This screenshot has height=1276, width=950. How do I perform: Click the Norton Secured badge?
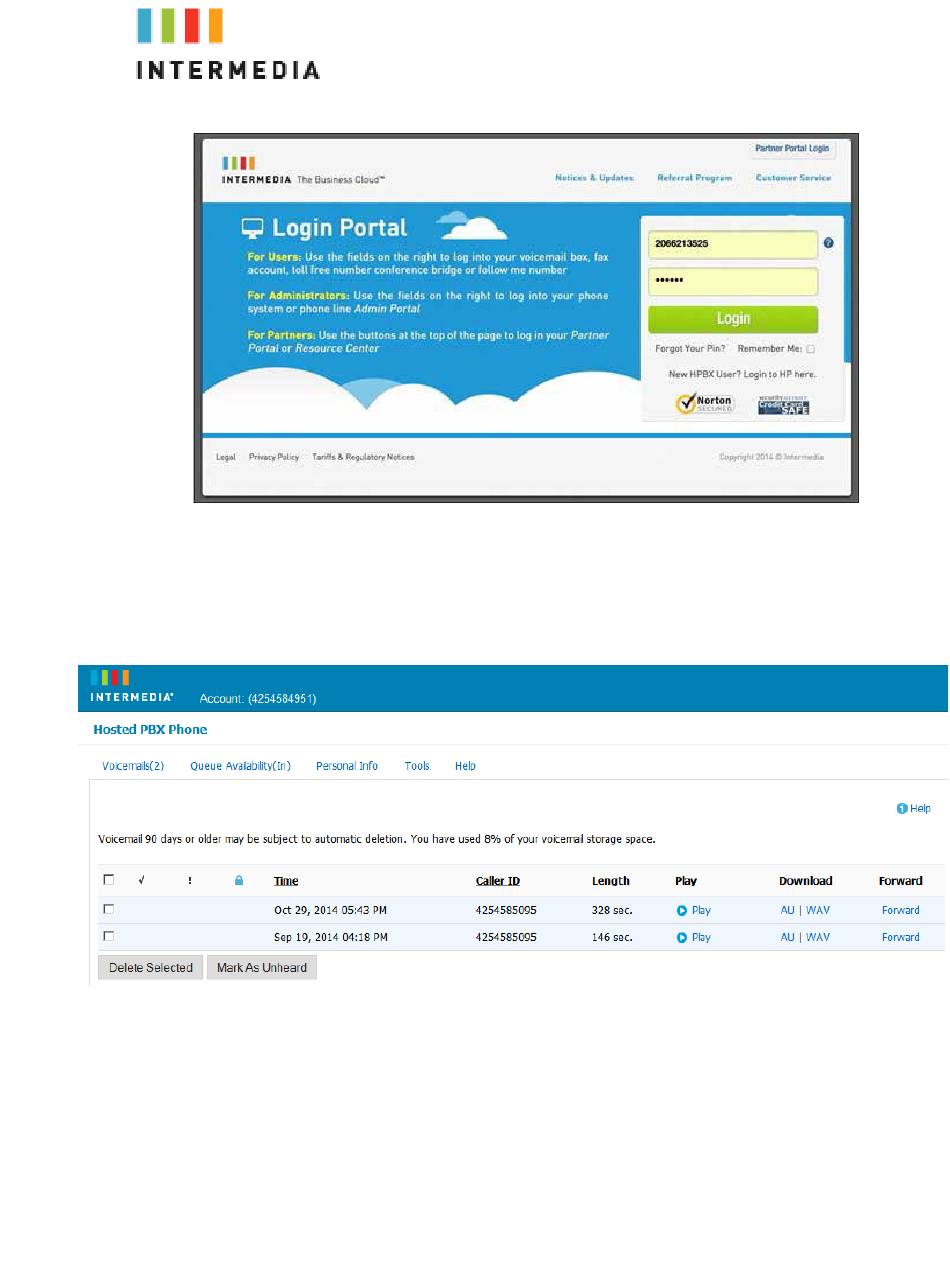click(x=704, y=403)
